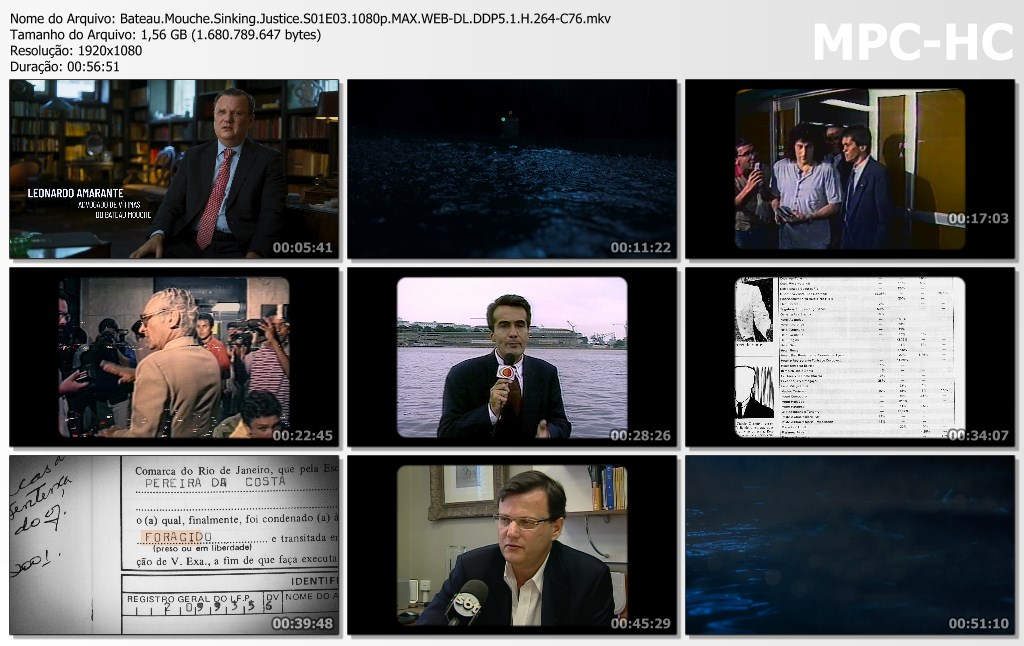Click the 'Duração: 00:56:51' line
This screenshot has width=1024, height=646.
(65, 67)
